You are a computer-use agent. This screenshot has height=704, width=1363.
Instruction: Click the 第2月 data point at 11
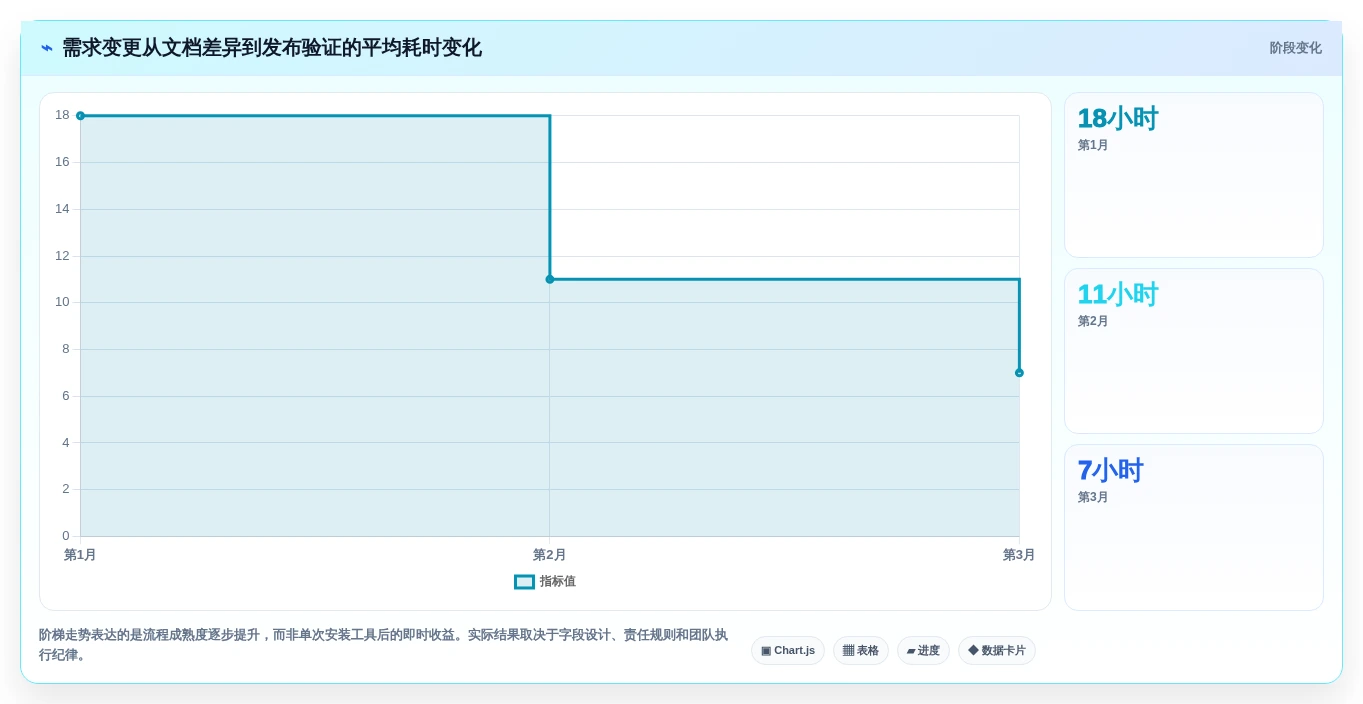coord(550,279)
